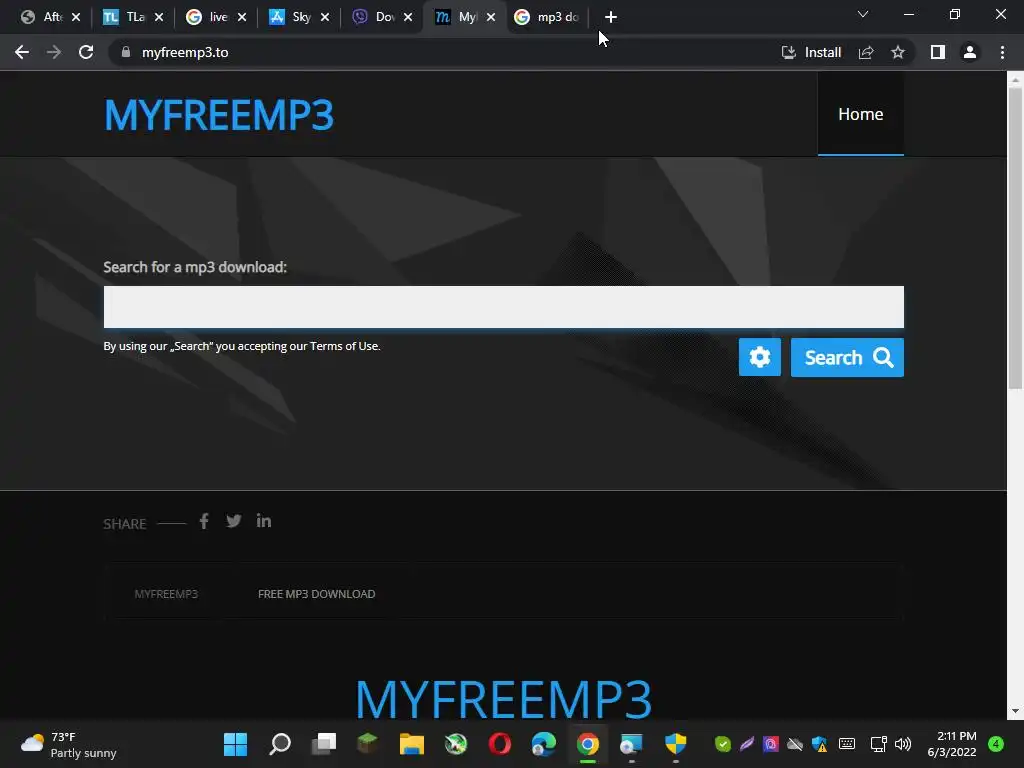Click the MYFREEMP3 header logo
Image resolution: width=1024 pixels, height=768 pixels.
[219, 115]
